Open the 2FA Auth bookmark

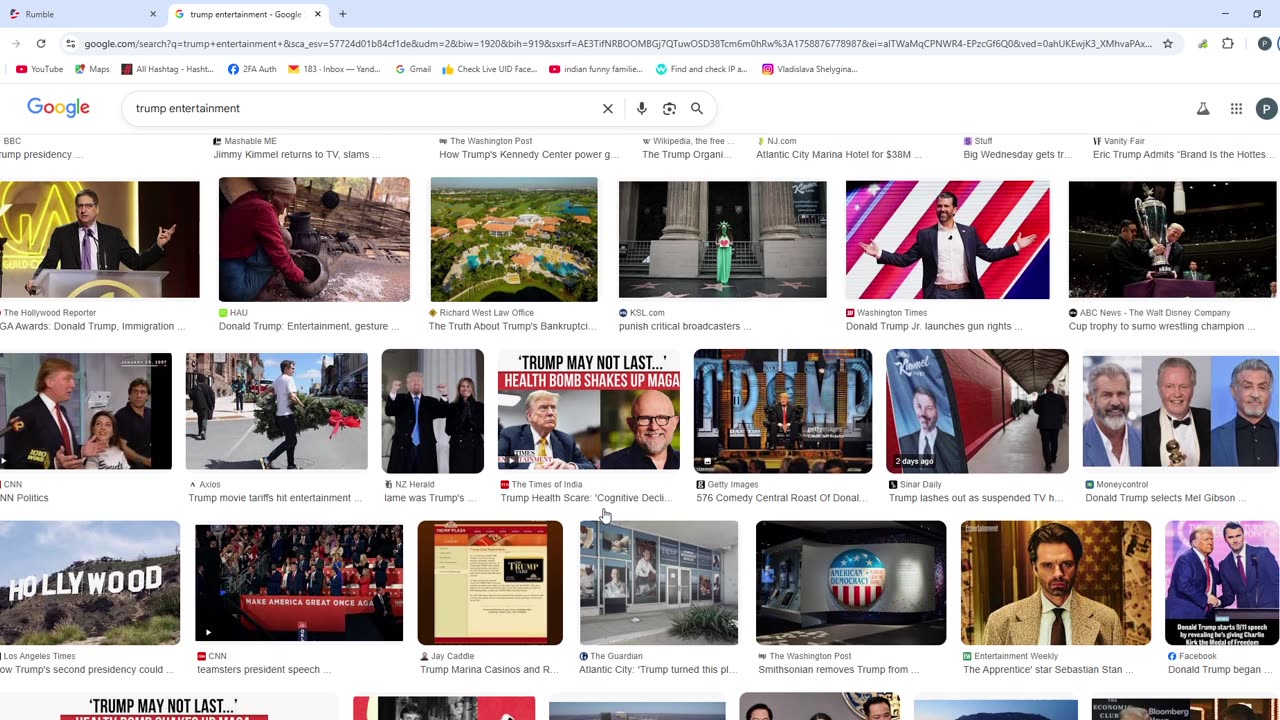(252, 69)
